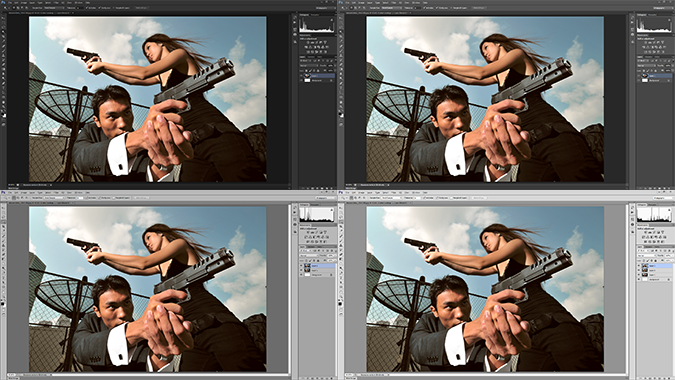This screenshot has height=380, width=675.
Task: Open Sample Size dropdown in bottom-right options bar
Action: (392, 198)
